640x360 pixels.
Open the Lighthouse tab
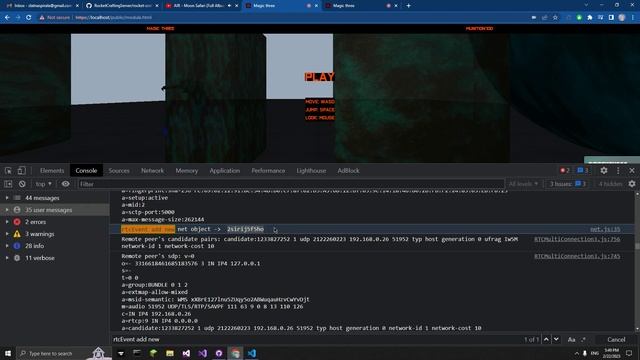tap(311, 171)
